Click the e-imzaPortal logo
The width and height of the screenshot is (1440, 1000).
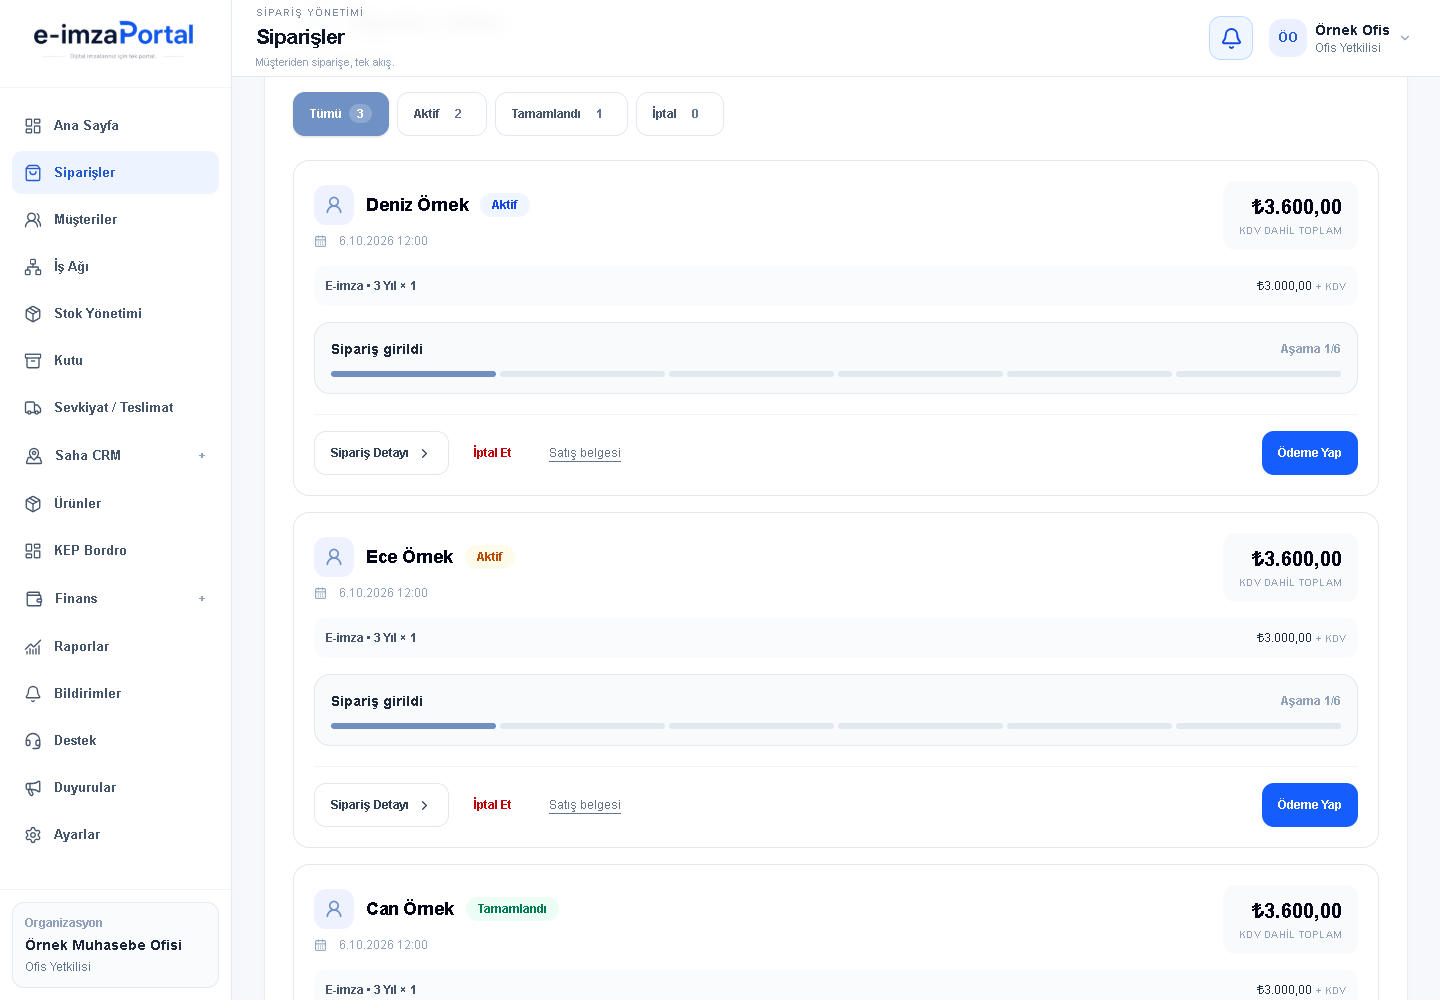pyautogui.click(x=114, y=38)
